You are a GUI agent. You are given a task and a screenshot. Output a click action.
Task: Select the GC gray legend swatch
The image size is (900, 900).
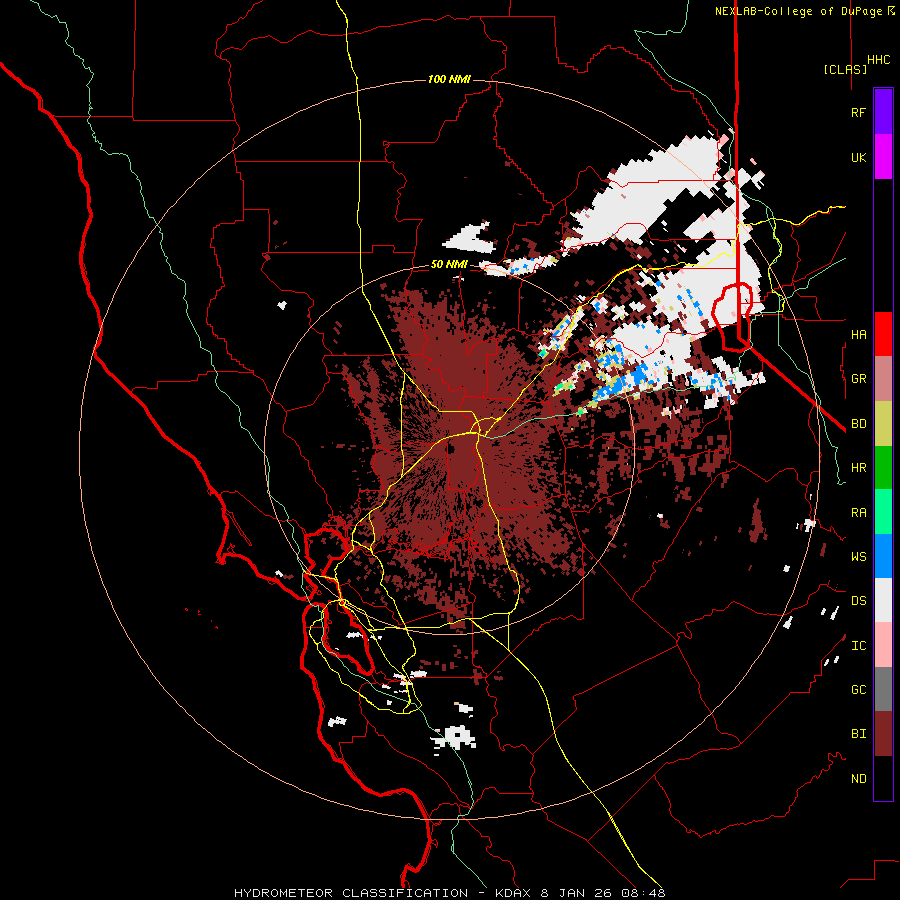(x=883, y=689)
